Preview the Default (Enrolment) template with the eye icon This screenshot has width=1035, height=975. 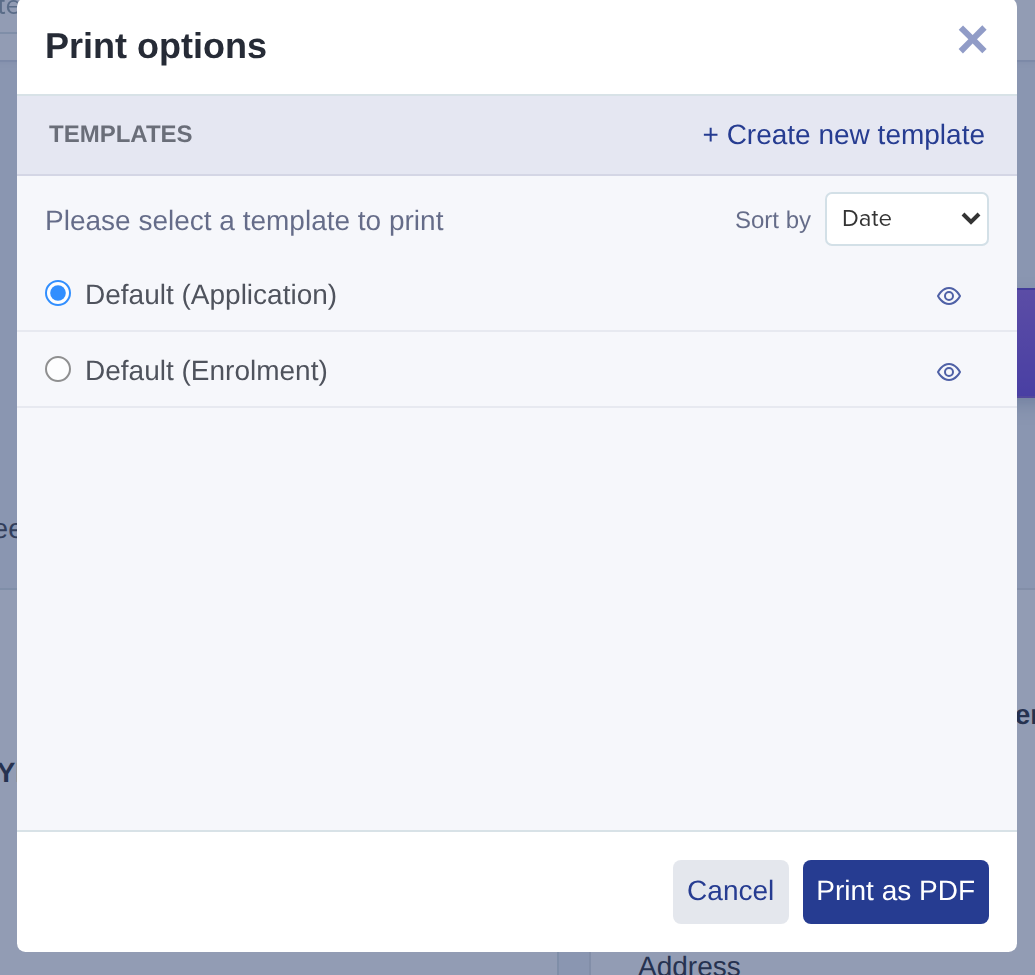point(949,372)
